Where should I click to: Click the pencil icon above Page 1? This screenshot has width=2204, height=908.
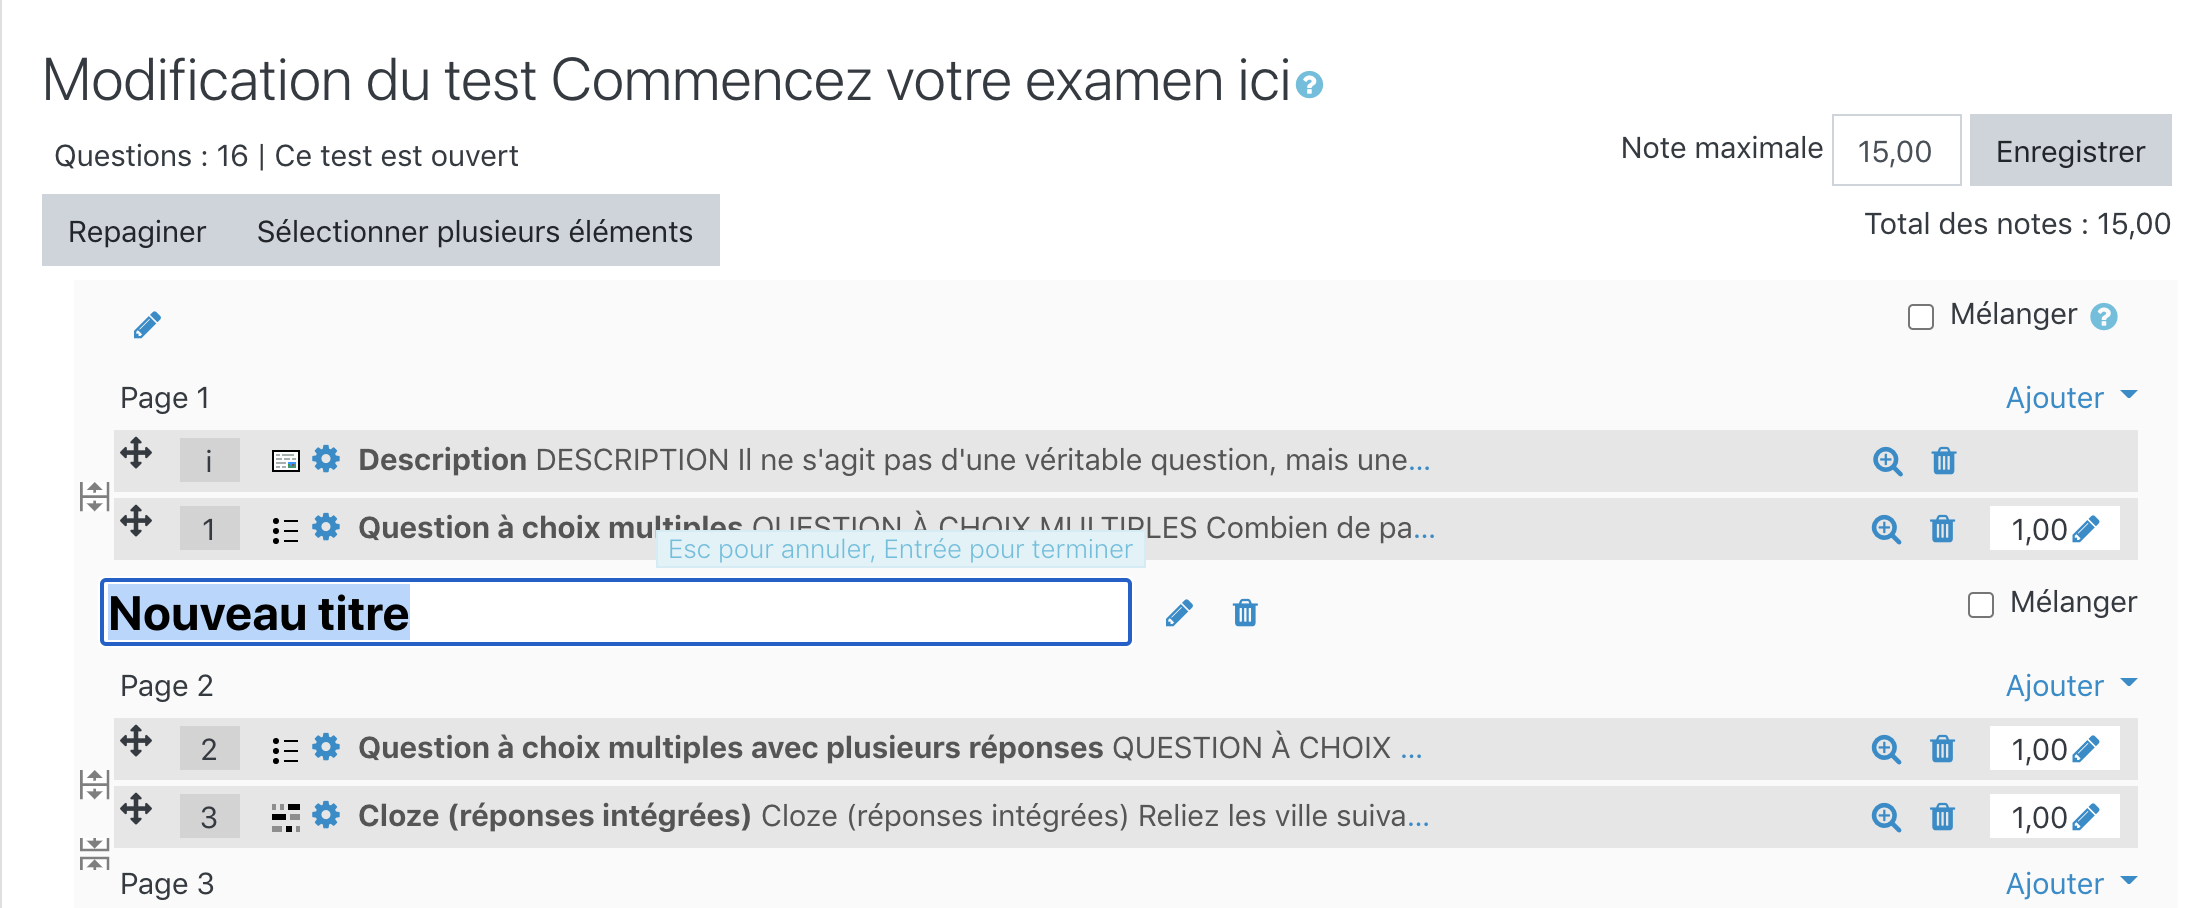(147, 325)
